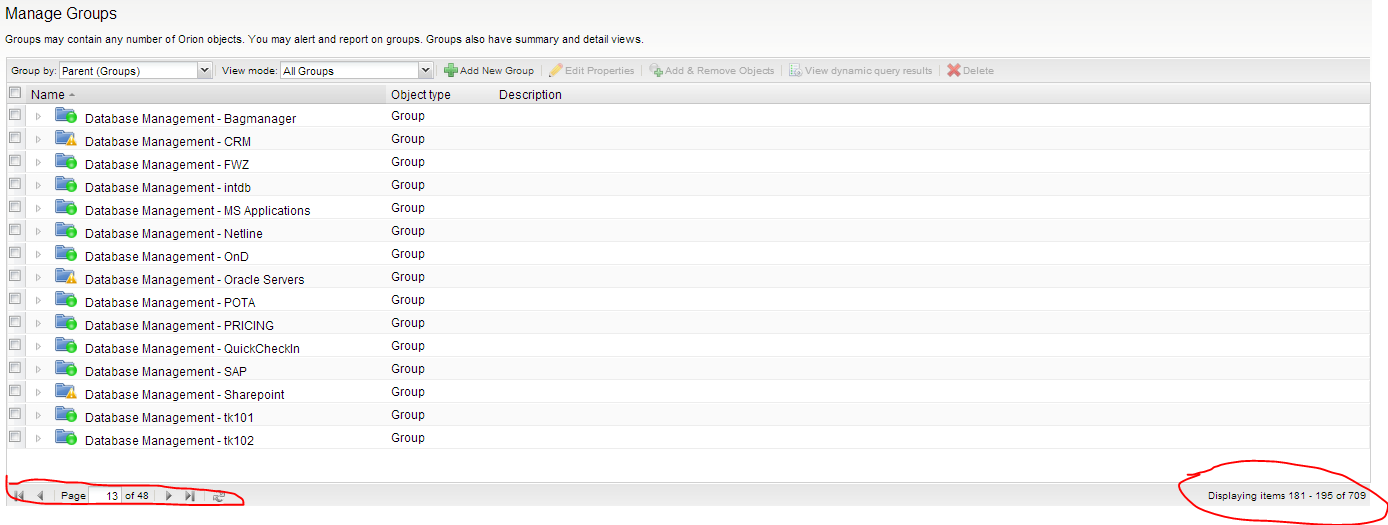
Task: Click the Description column header
Action: [530, 95]
